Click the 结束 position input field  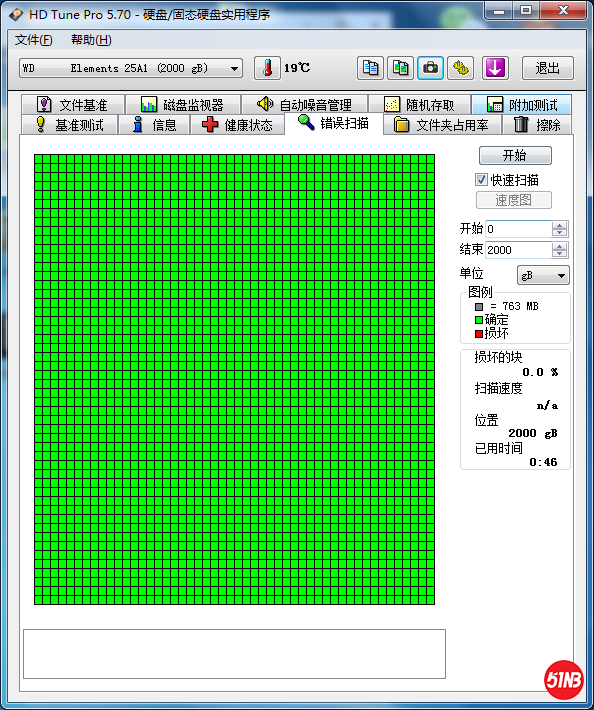(x=518, y=250)
